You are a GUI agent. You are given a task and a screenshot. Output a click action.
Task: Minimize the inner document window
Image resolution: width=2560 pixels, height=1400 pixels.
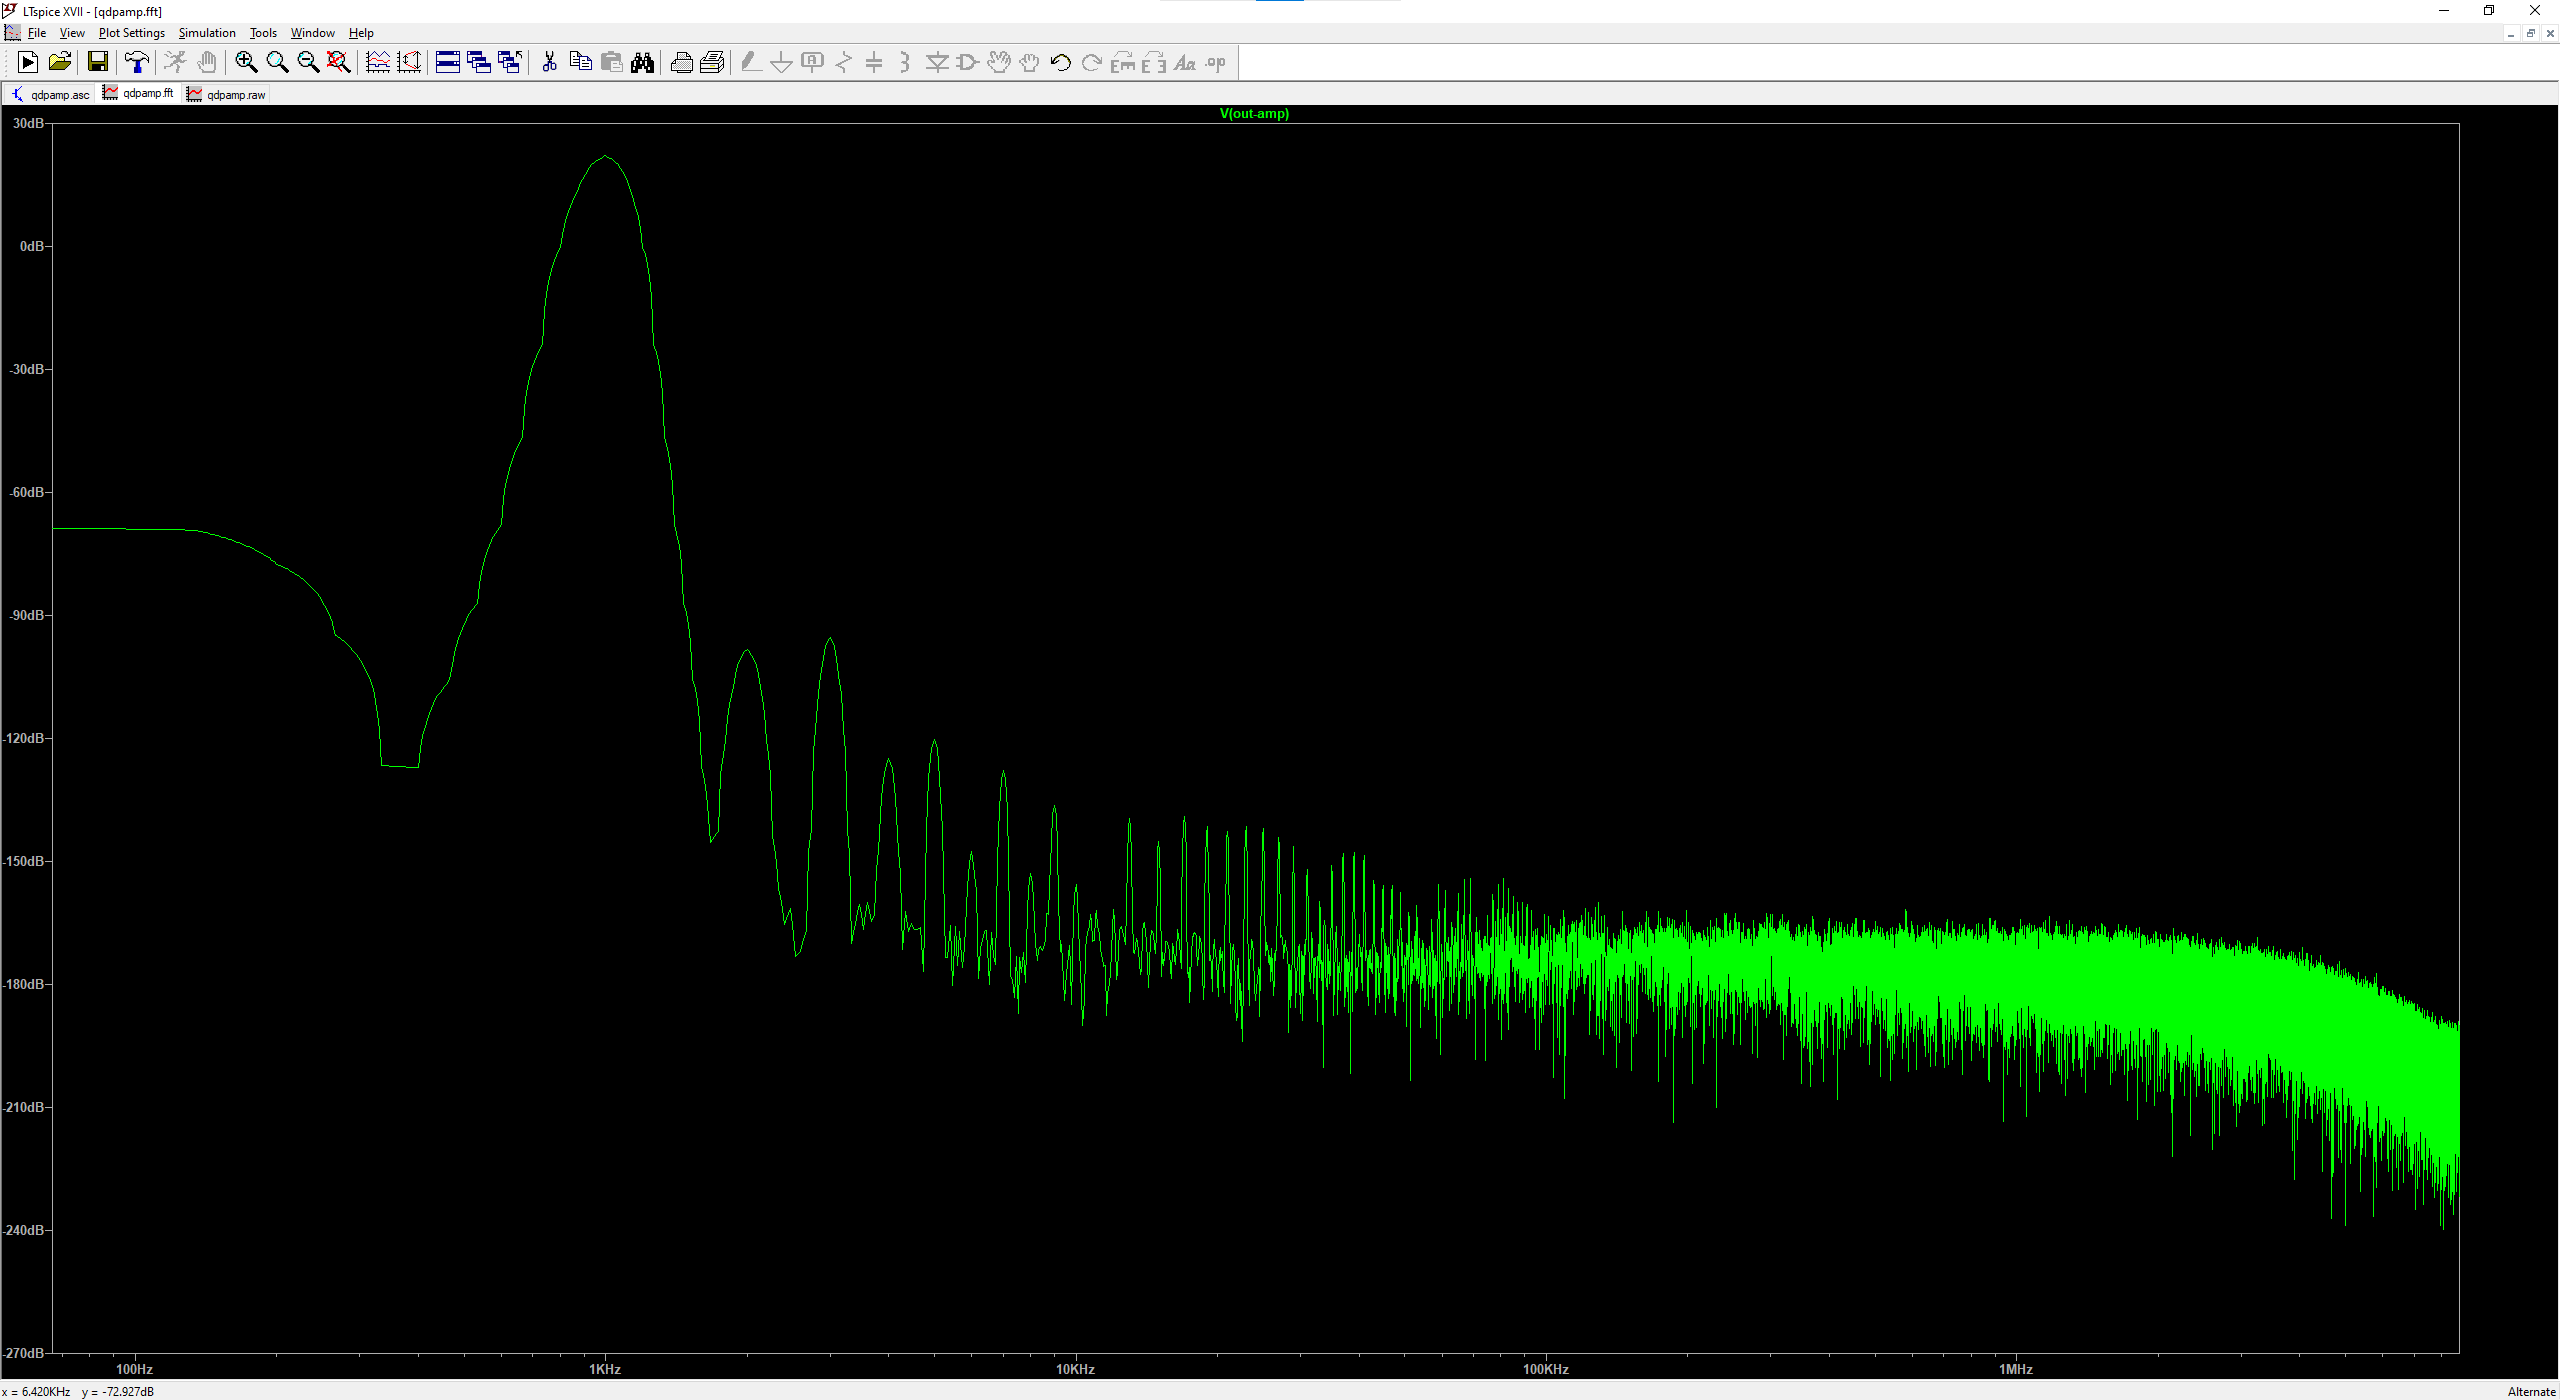click(x=2511, y=34)
